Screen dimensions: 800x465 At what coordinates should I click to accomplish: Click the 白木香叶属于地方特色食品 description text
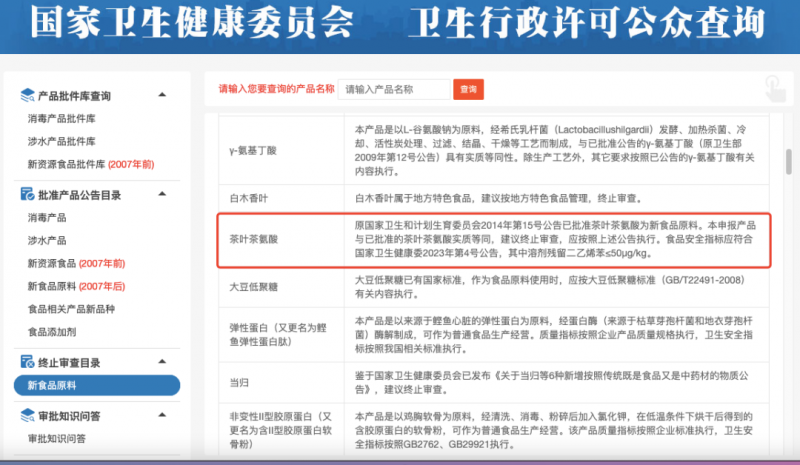tap(498, 198)
